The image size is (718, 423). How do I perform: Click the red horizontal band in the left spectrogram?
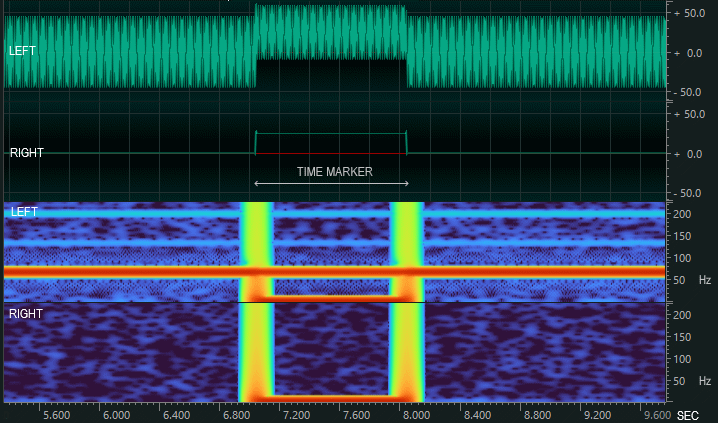(x=120, y=271)
